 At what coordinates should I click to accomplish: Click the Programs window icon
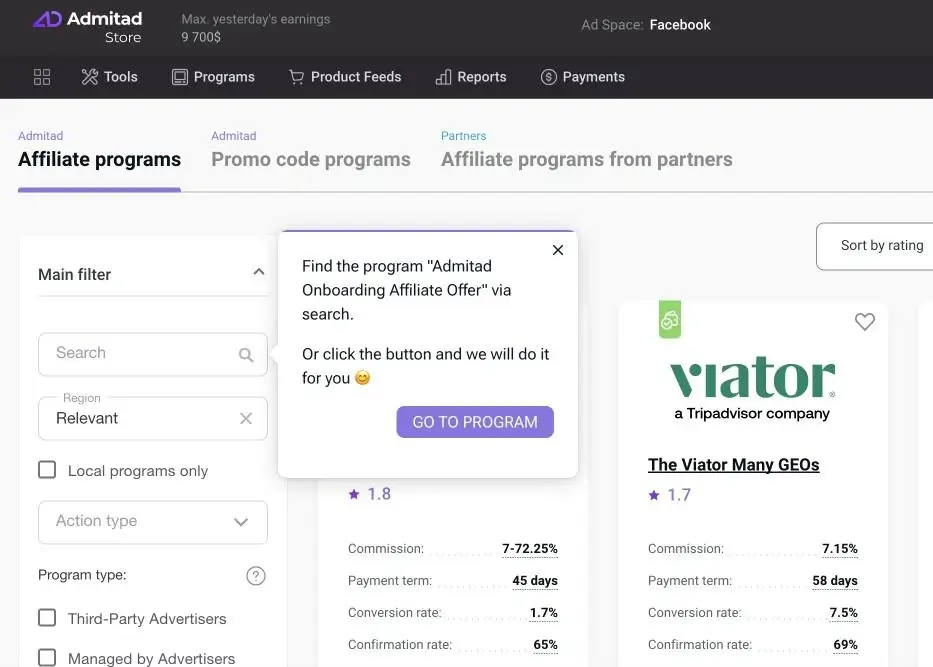(x=180, y=77)
